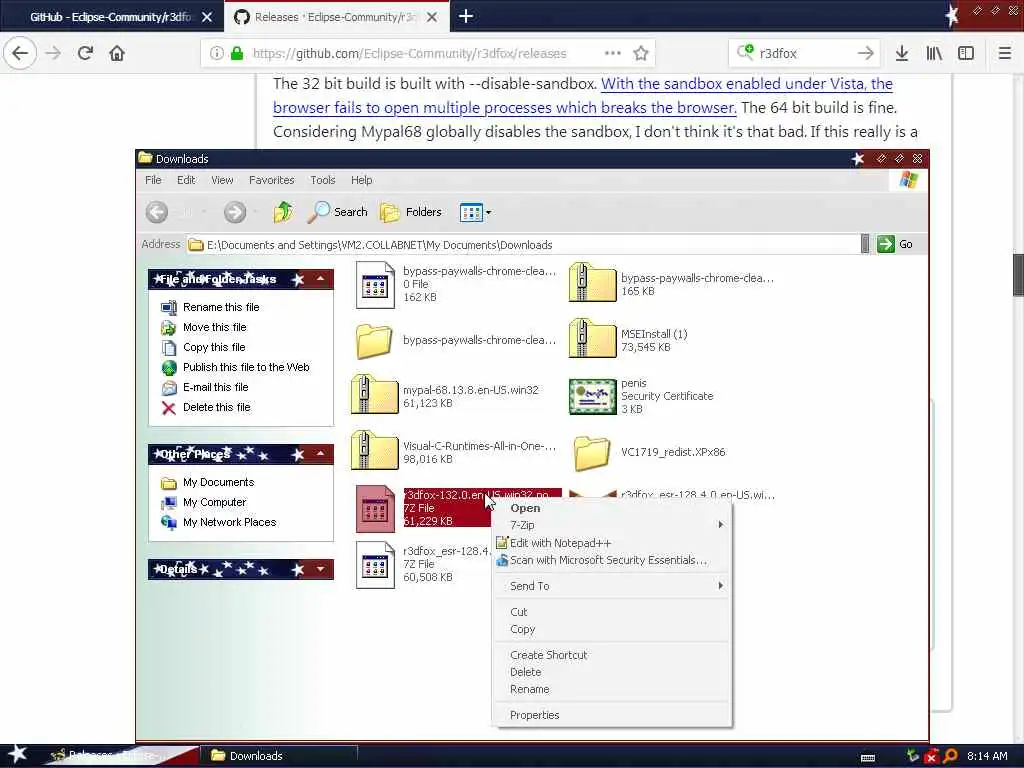Image resolution: width=1024 pixels, height=768 pixels.
Task: Click Start star button on taskbar
Action: [x=17, y=755]
